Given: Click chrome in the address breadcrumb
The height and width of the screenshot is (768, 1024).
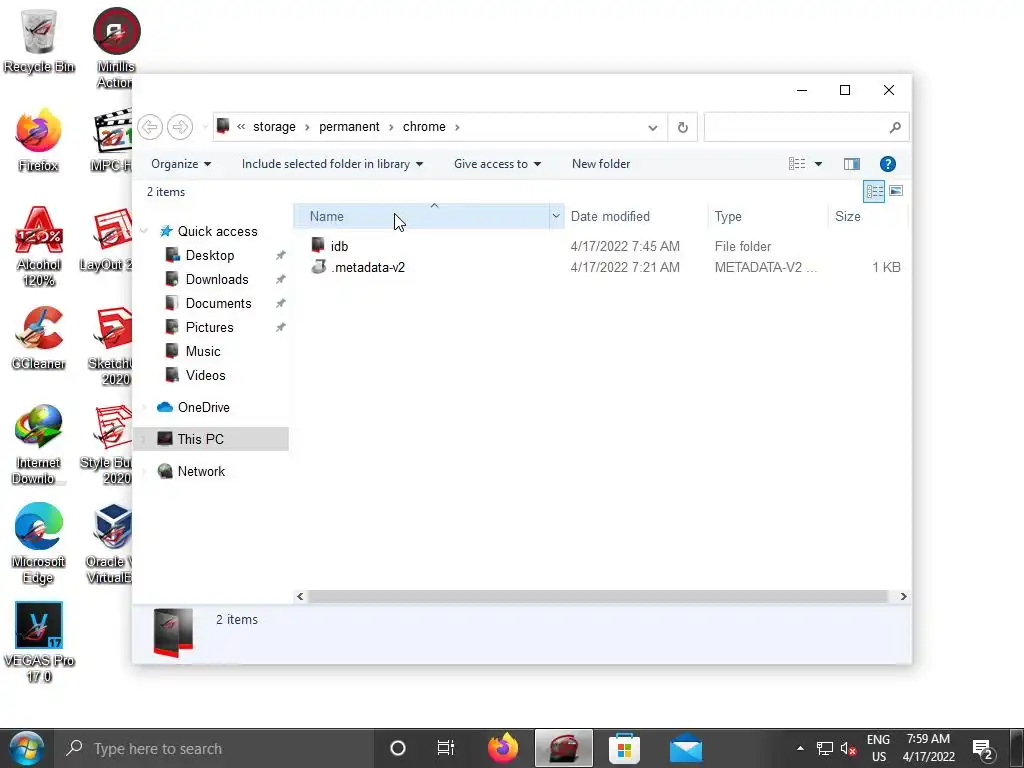Looking at the screenshot, I should pos(424,127).
